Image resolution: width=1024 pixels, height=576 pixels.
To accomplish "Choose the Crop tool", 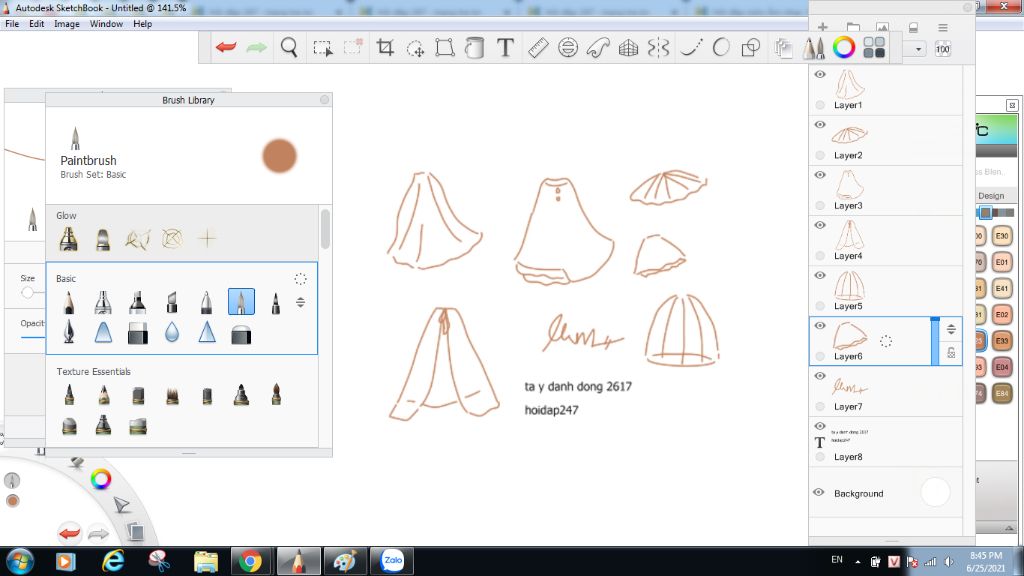I will tap(385, 48).
